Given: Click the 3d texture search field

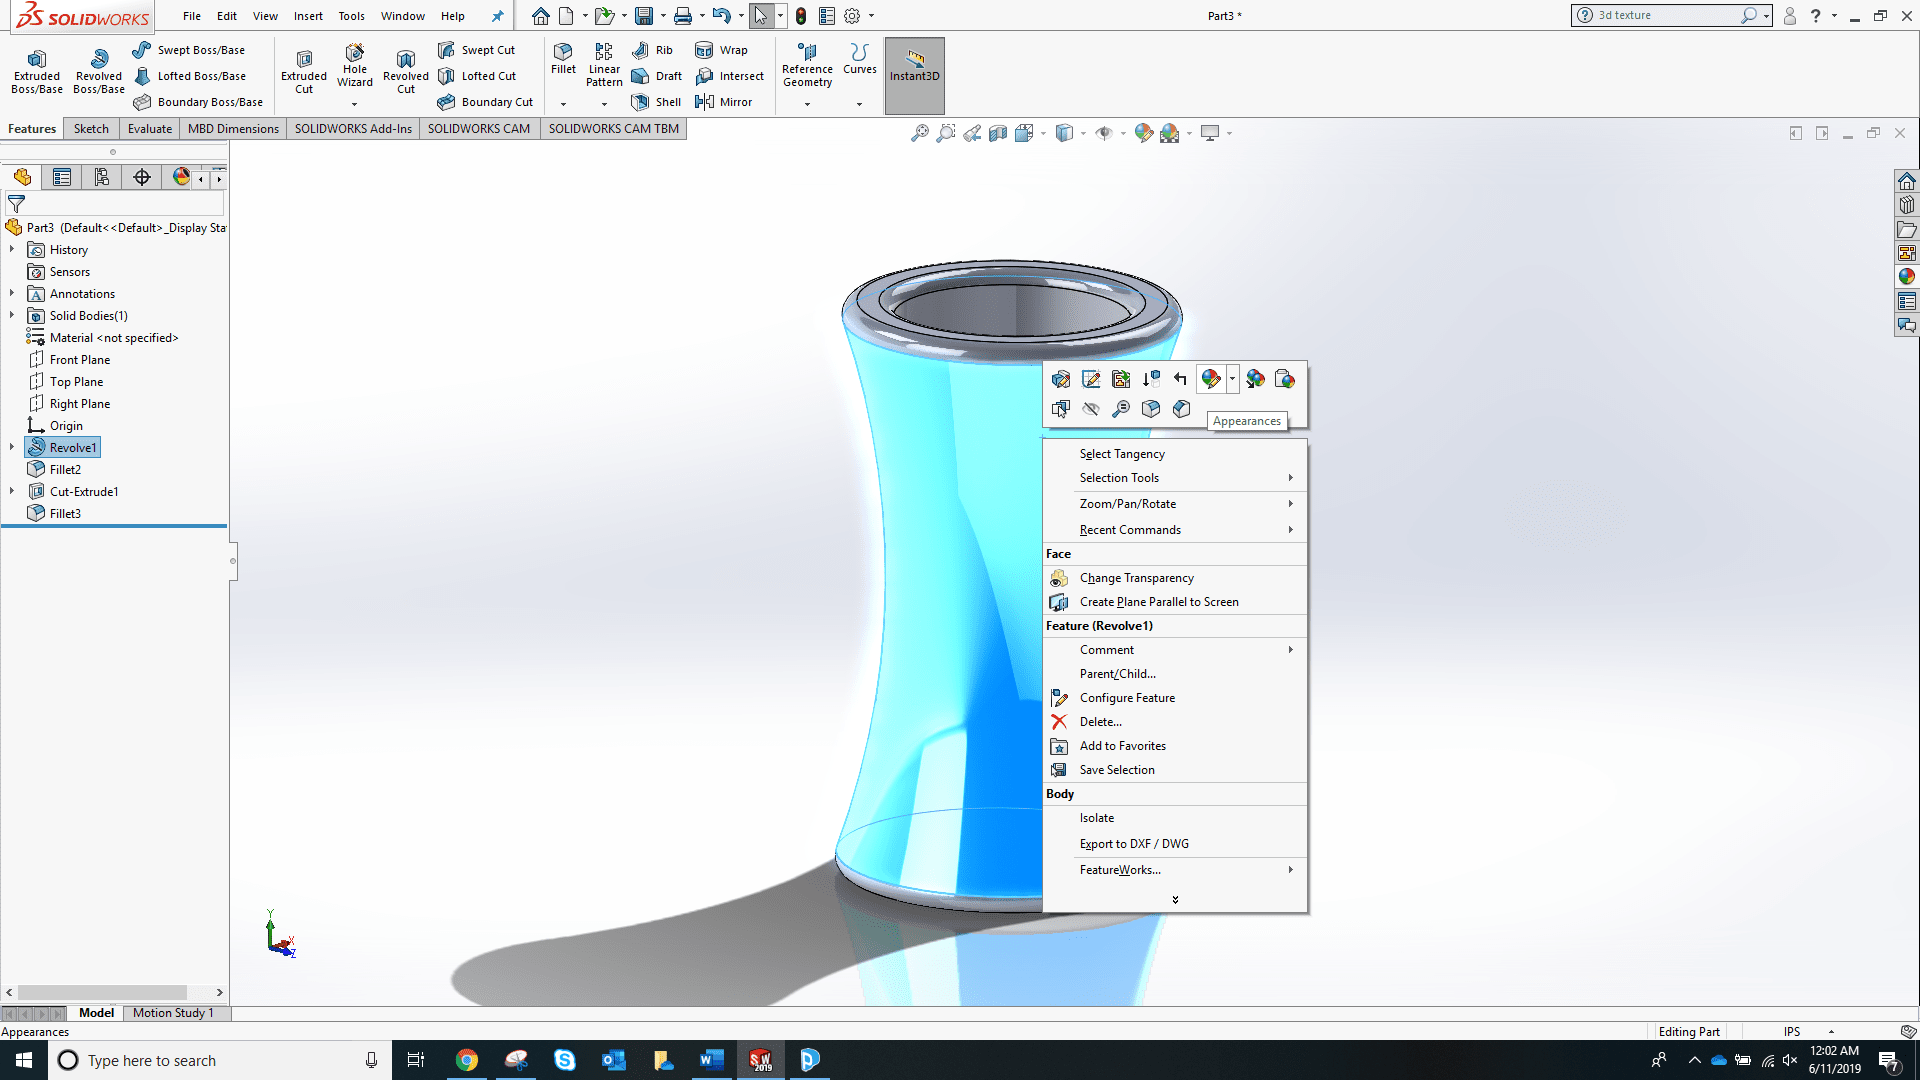Looking at the screenshot, I should coord(1660,15).
